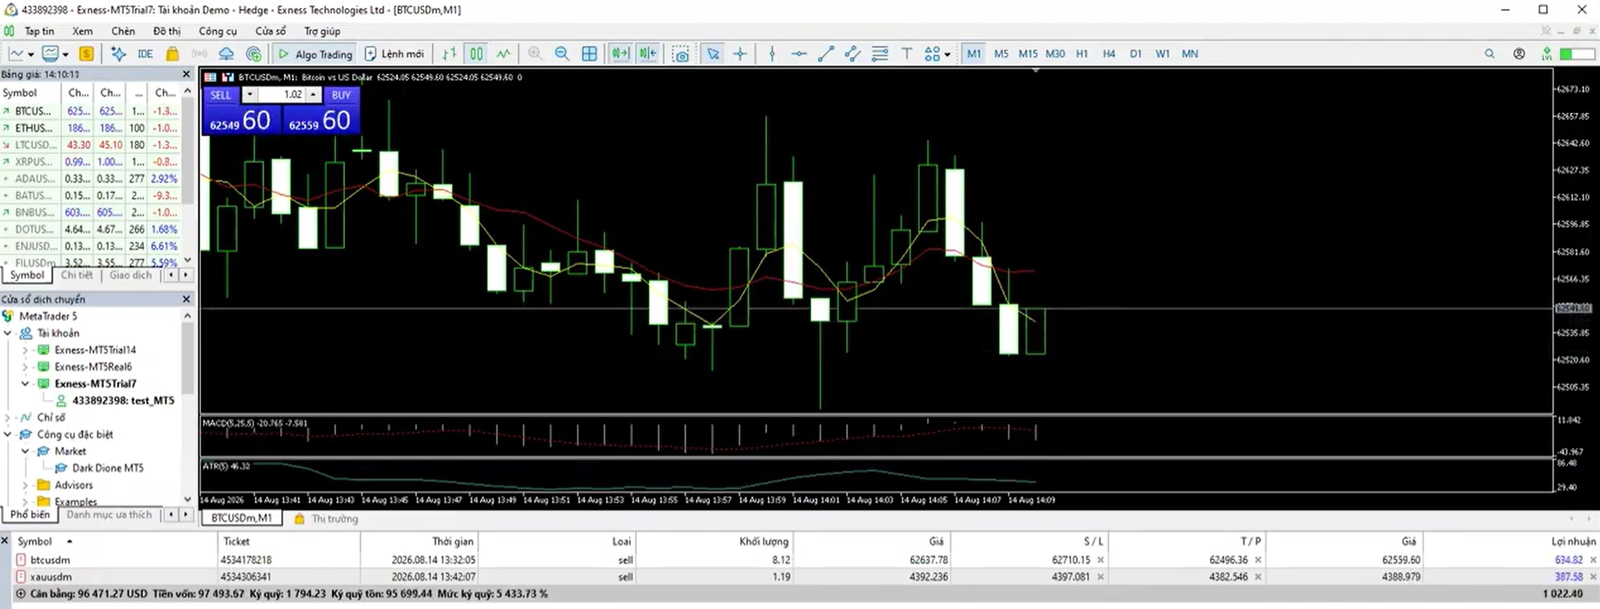Viewport: 1600px width, 609px height.
Task: Select Dark Dione MT5 in navigator
Action: [x=107, y=468]
